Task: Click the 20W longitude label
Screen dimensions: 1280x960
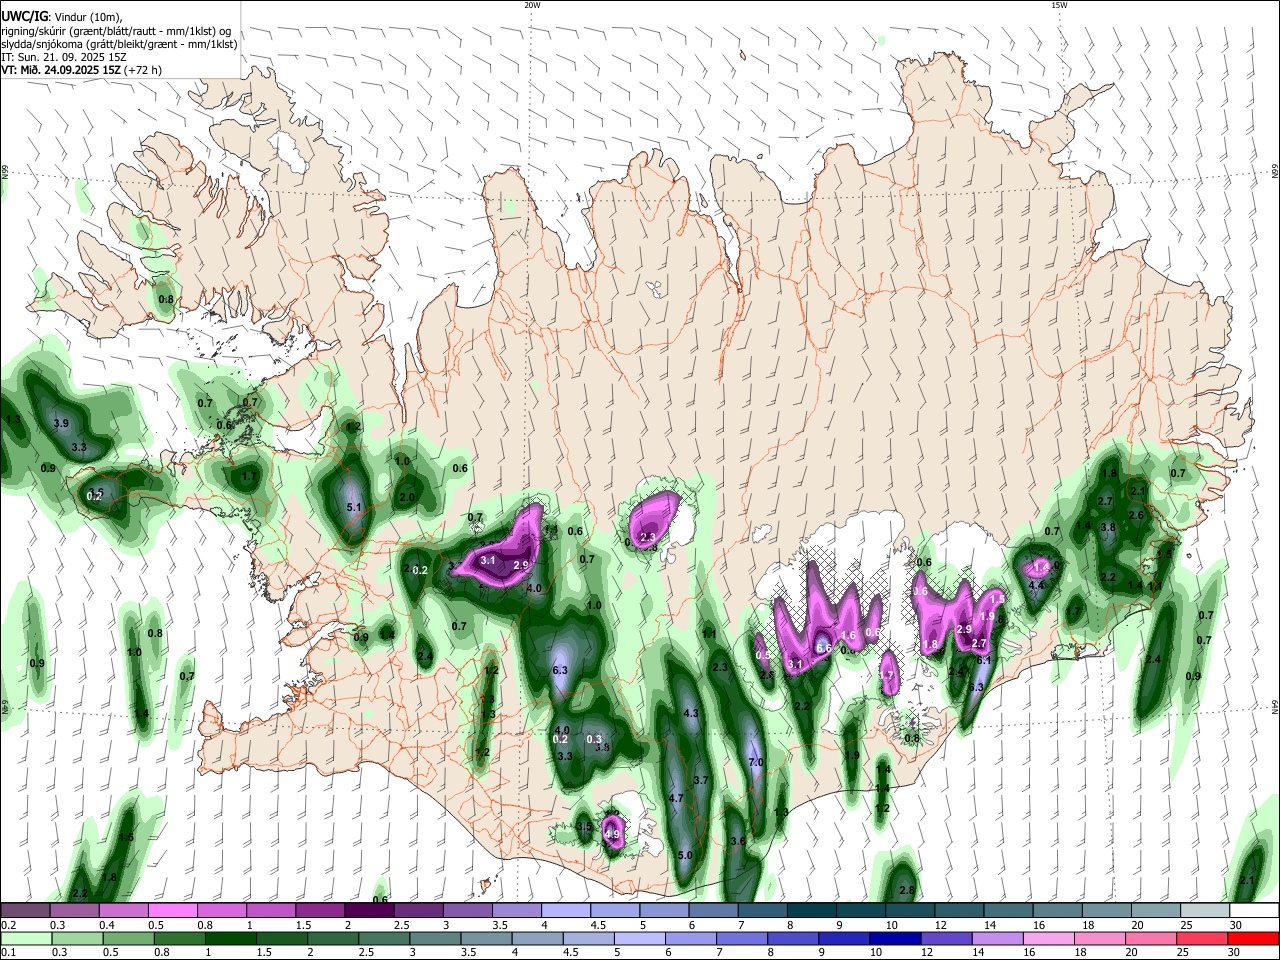Action: point(532,5)
